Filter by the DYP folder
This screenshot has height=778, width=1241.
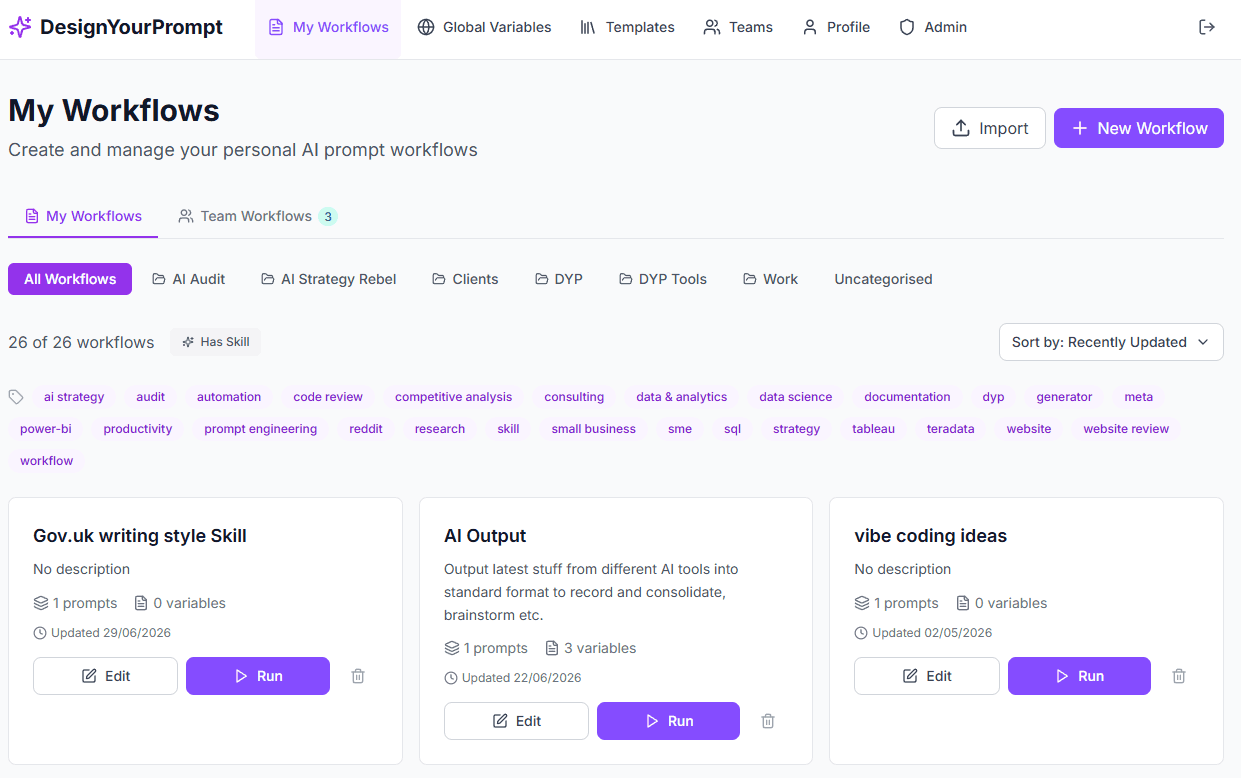(559, 279)
